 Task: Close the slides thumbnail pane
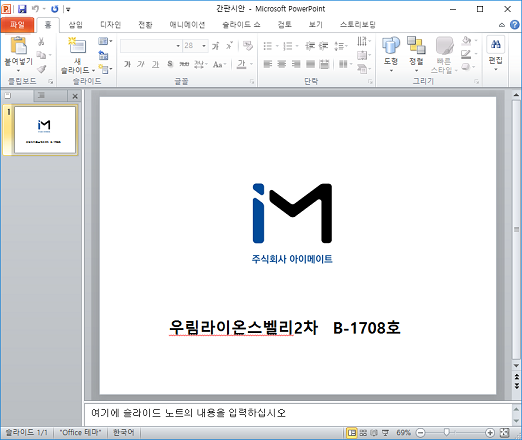coord(75,96)
